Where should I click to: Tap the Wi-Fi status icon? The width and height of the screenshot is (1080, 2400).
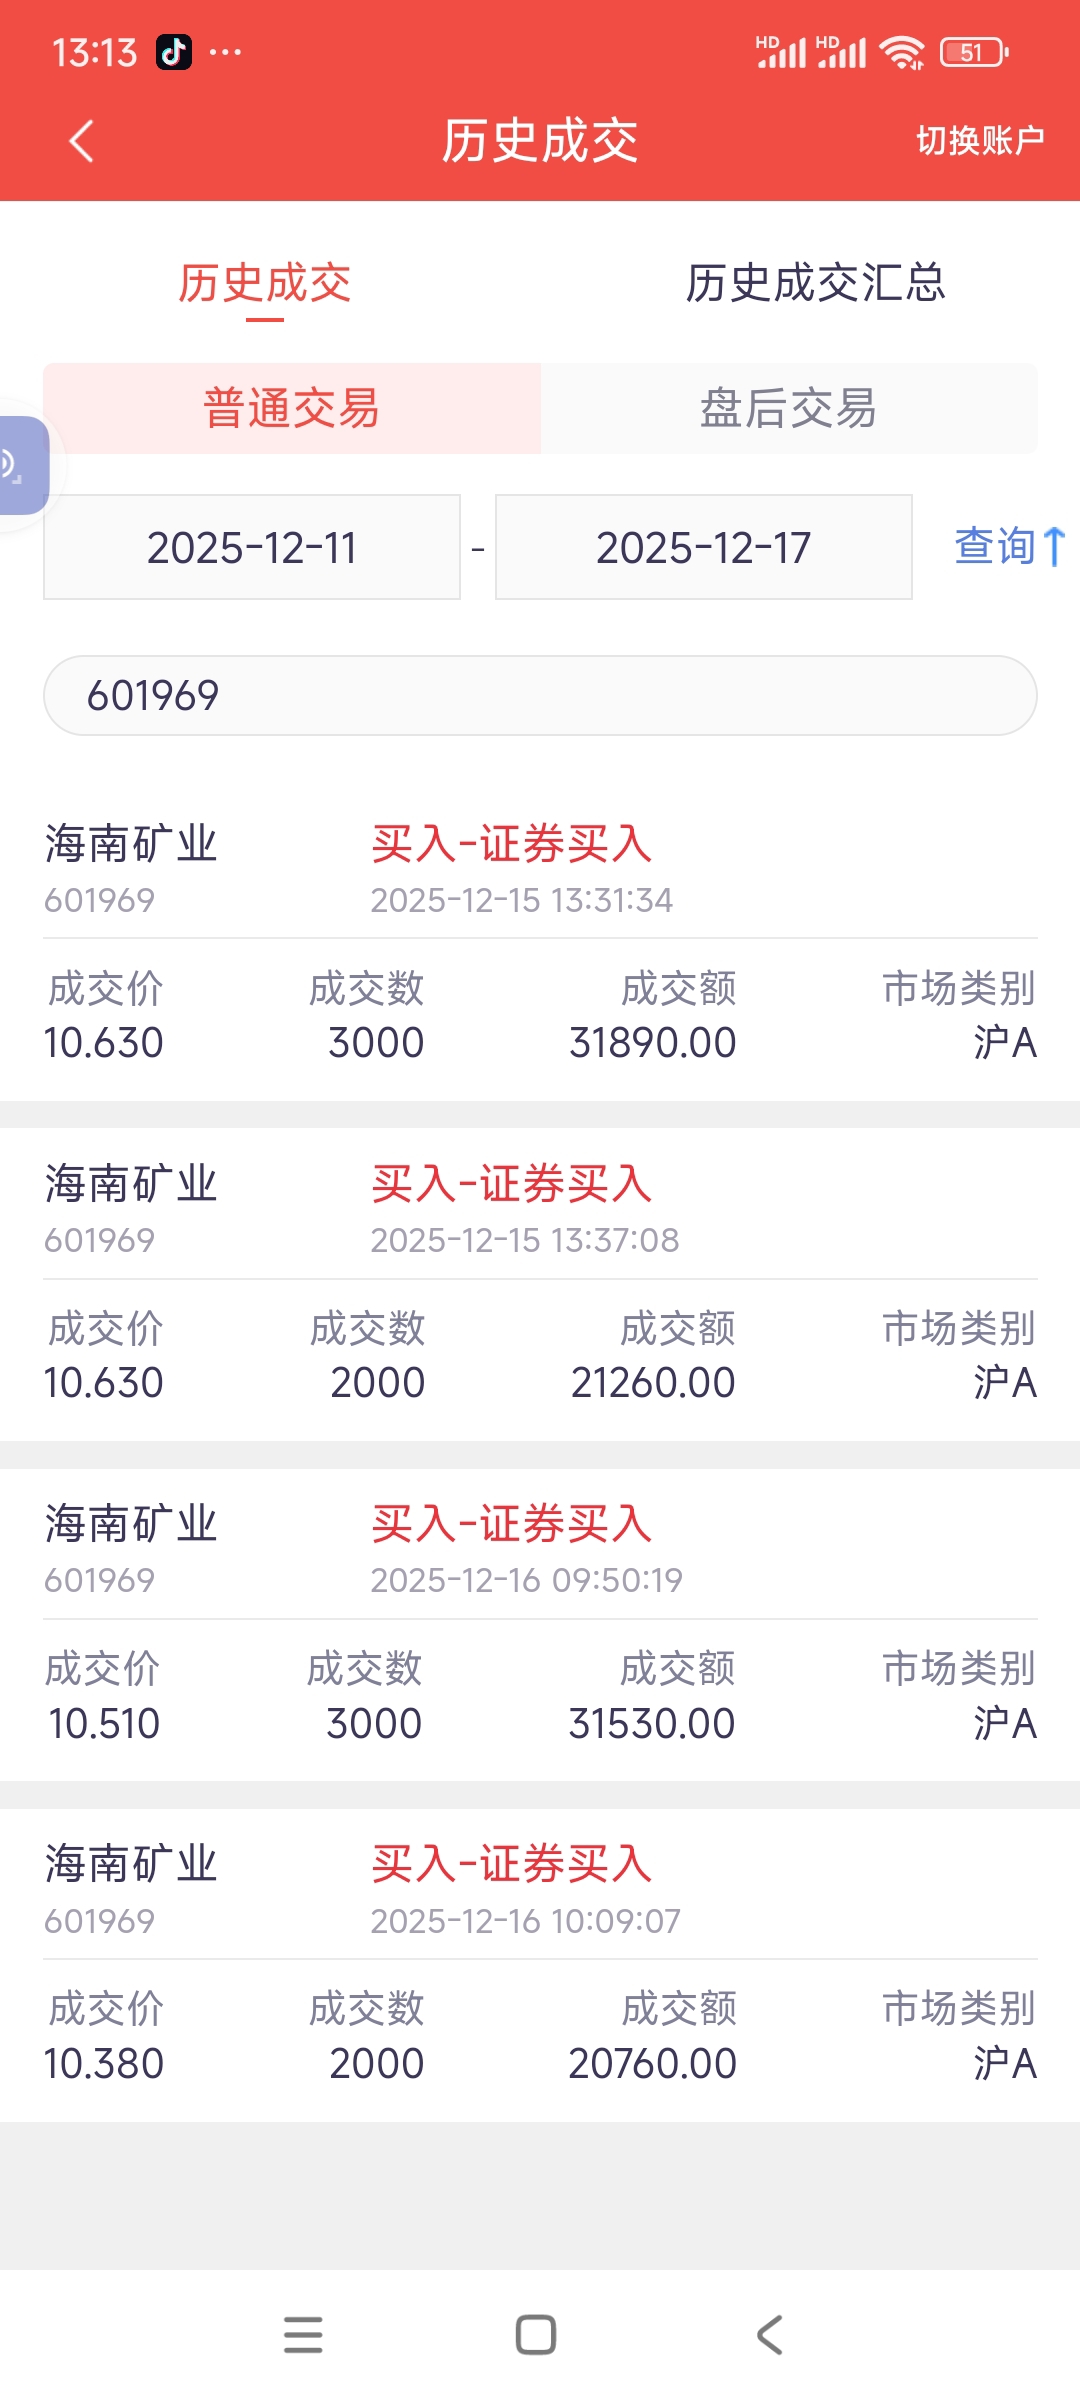[901, 52]
